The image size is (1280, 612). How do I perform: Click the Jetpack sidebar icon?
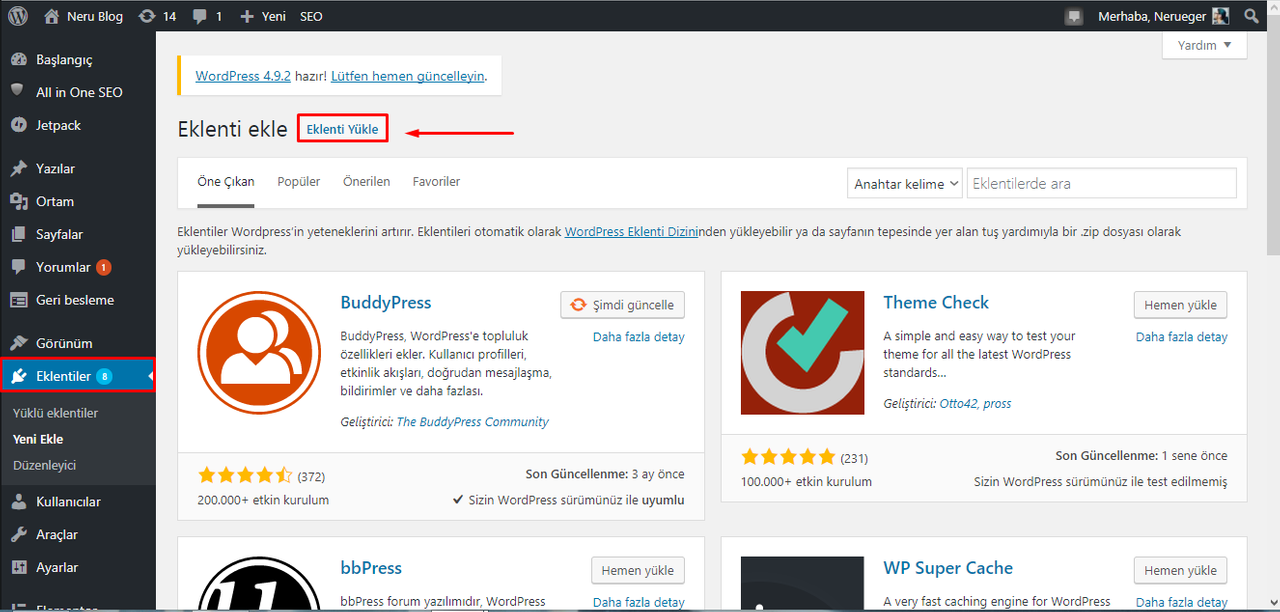click(18, 125)
